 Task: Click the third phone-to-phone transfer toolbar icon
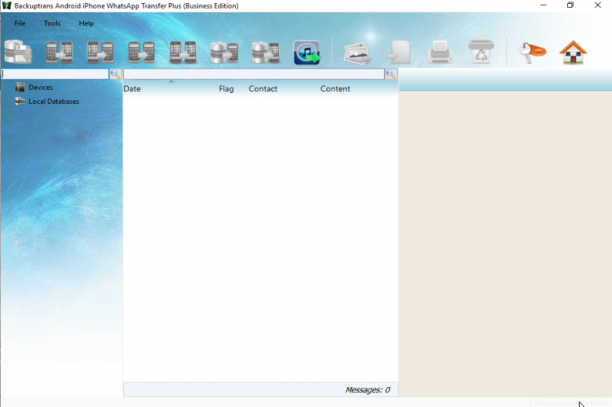(x=141, y=52)
